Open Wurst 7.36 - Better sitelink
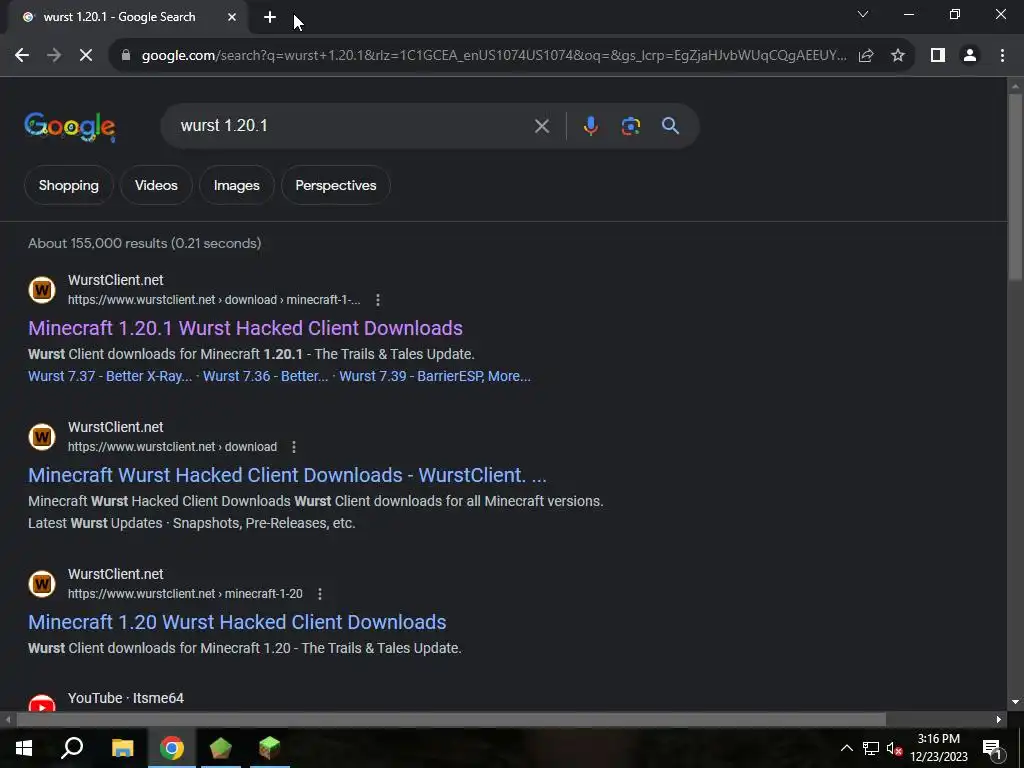Image resolution: width=1024 pixels, height=768 pixels. click(265, 376)
